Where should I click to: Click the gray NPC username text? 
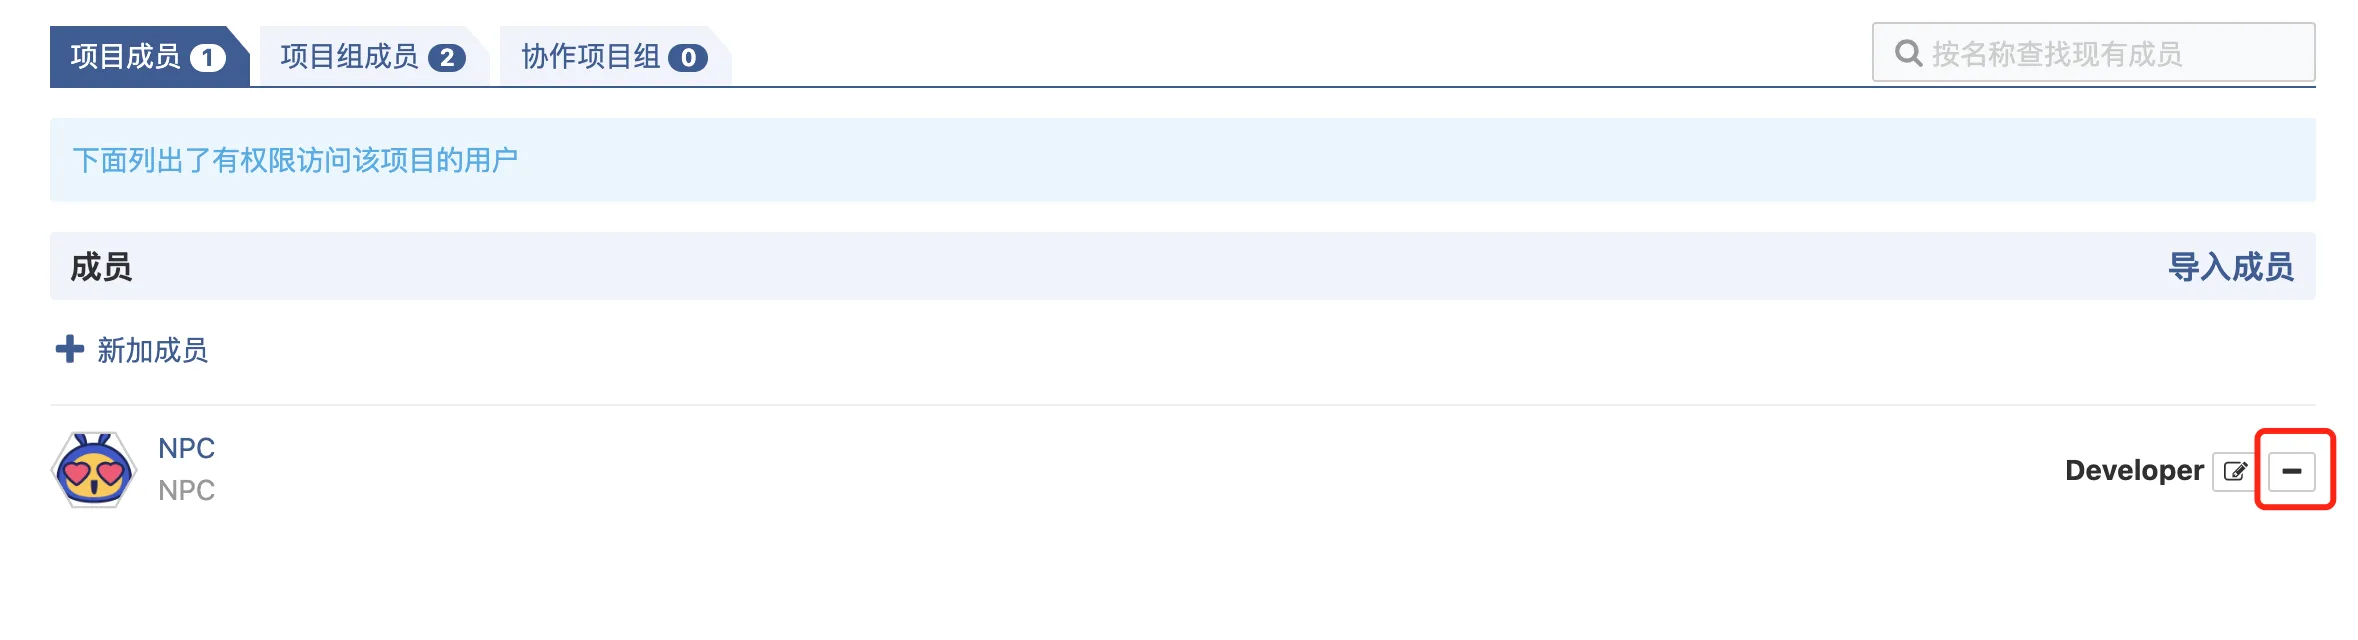pos(187,490)
